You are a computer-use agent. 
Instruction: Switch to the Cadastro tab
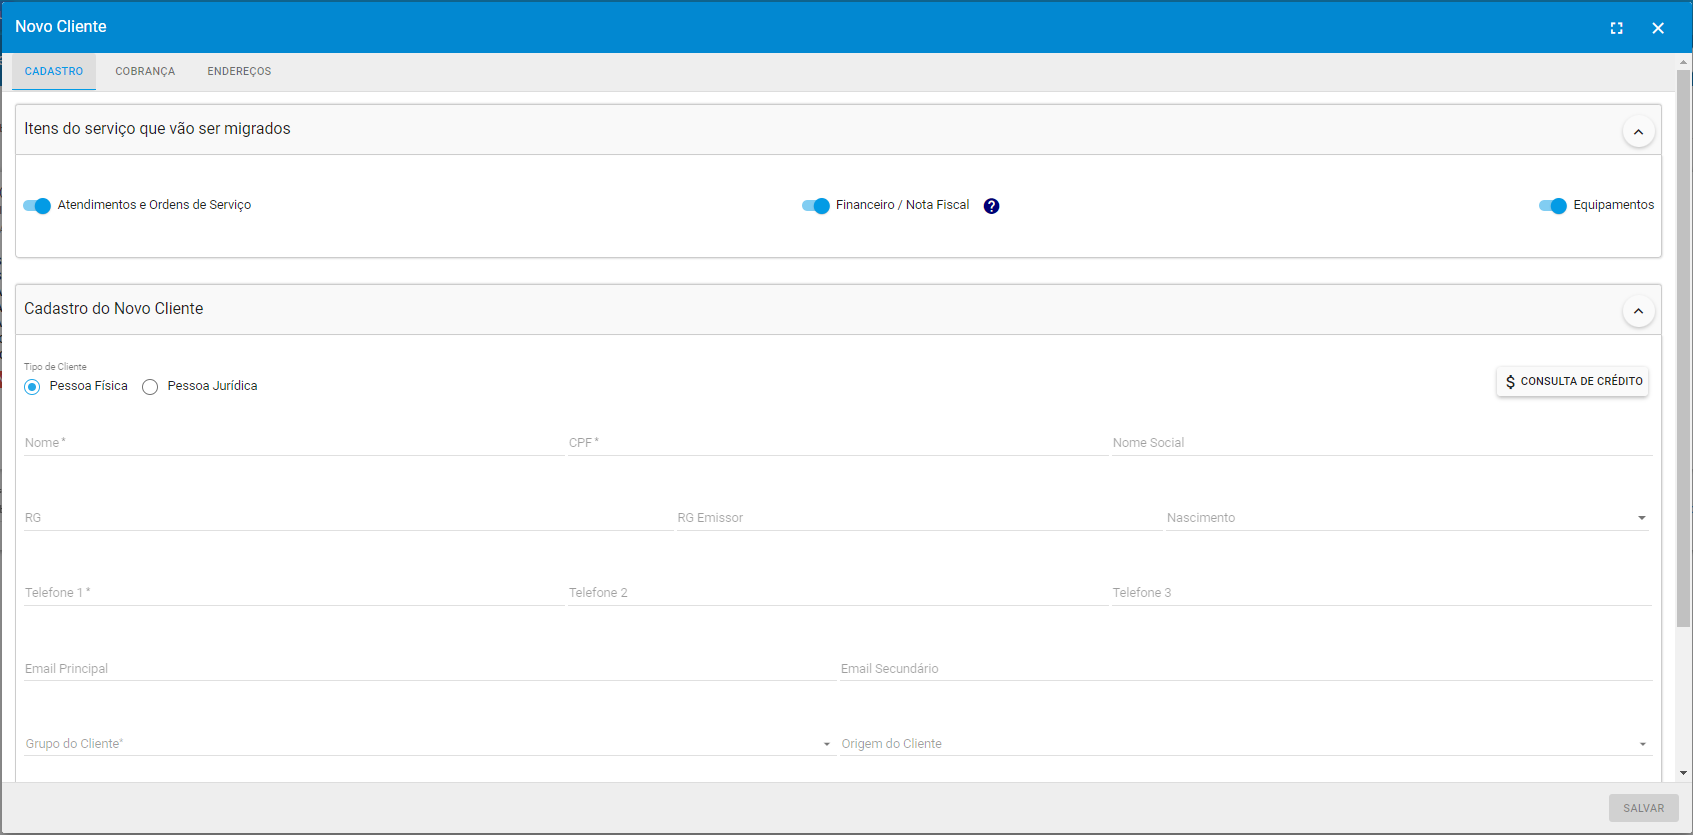point(54,72)
